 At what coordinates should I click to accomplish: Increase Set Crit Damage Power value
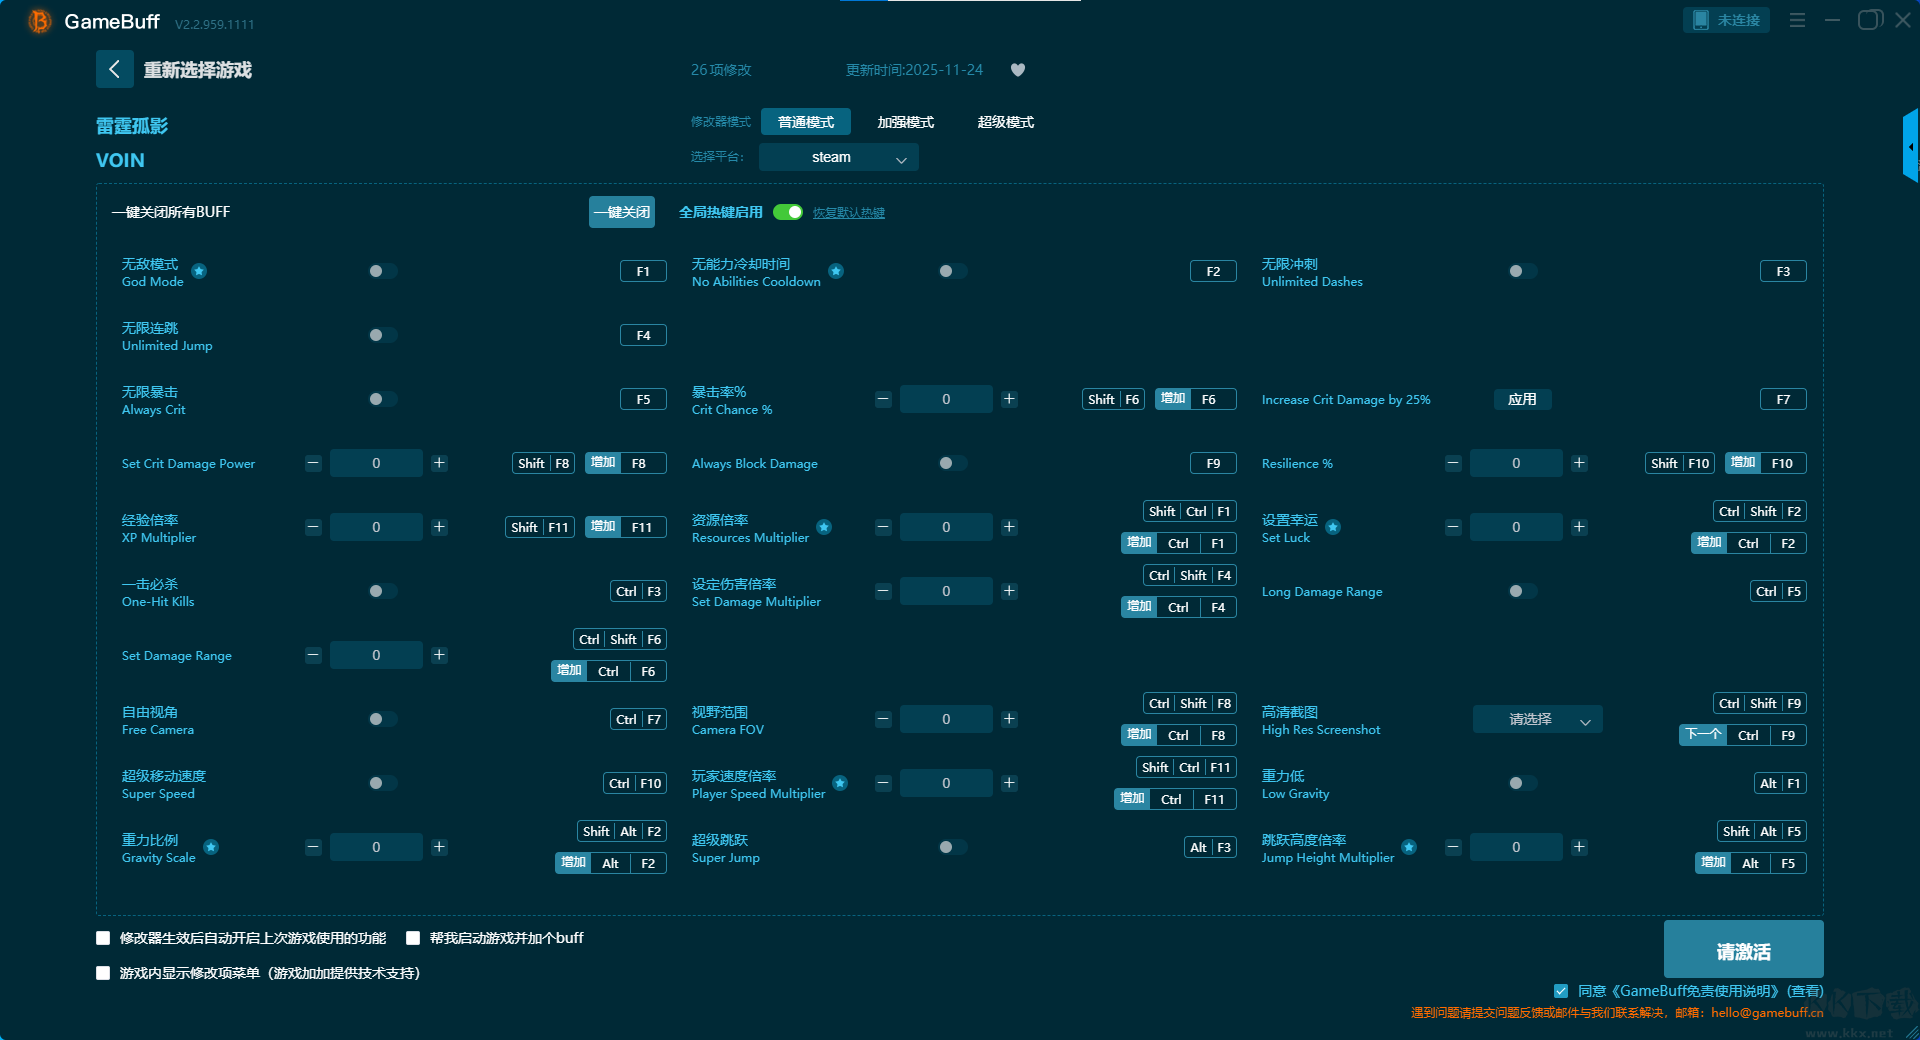point(439,463)
